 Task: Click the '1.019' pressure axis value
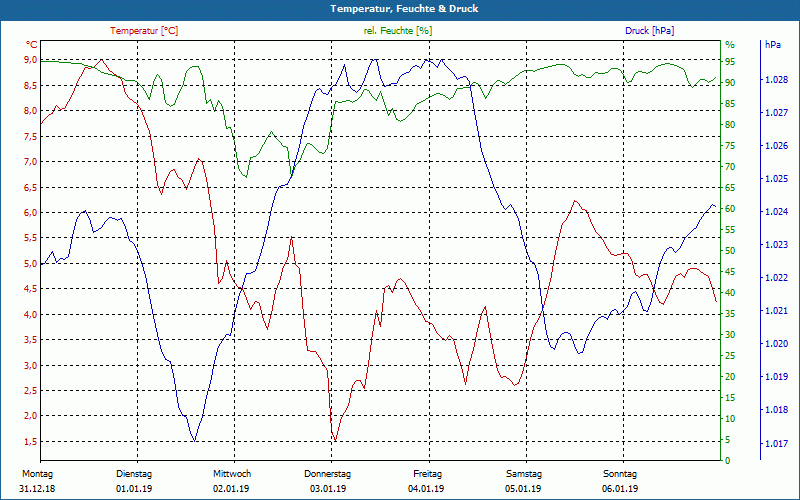[x=777, y=377]
